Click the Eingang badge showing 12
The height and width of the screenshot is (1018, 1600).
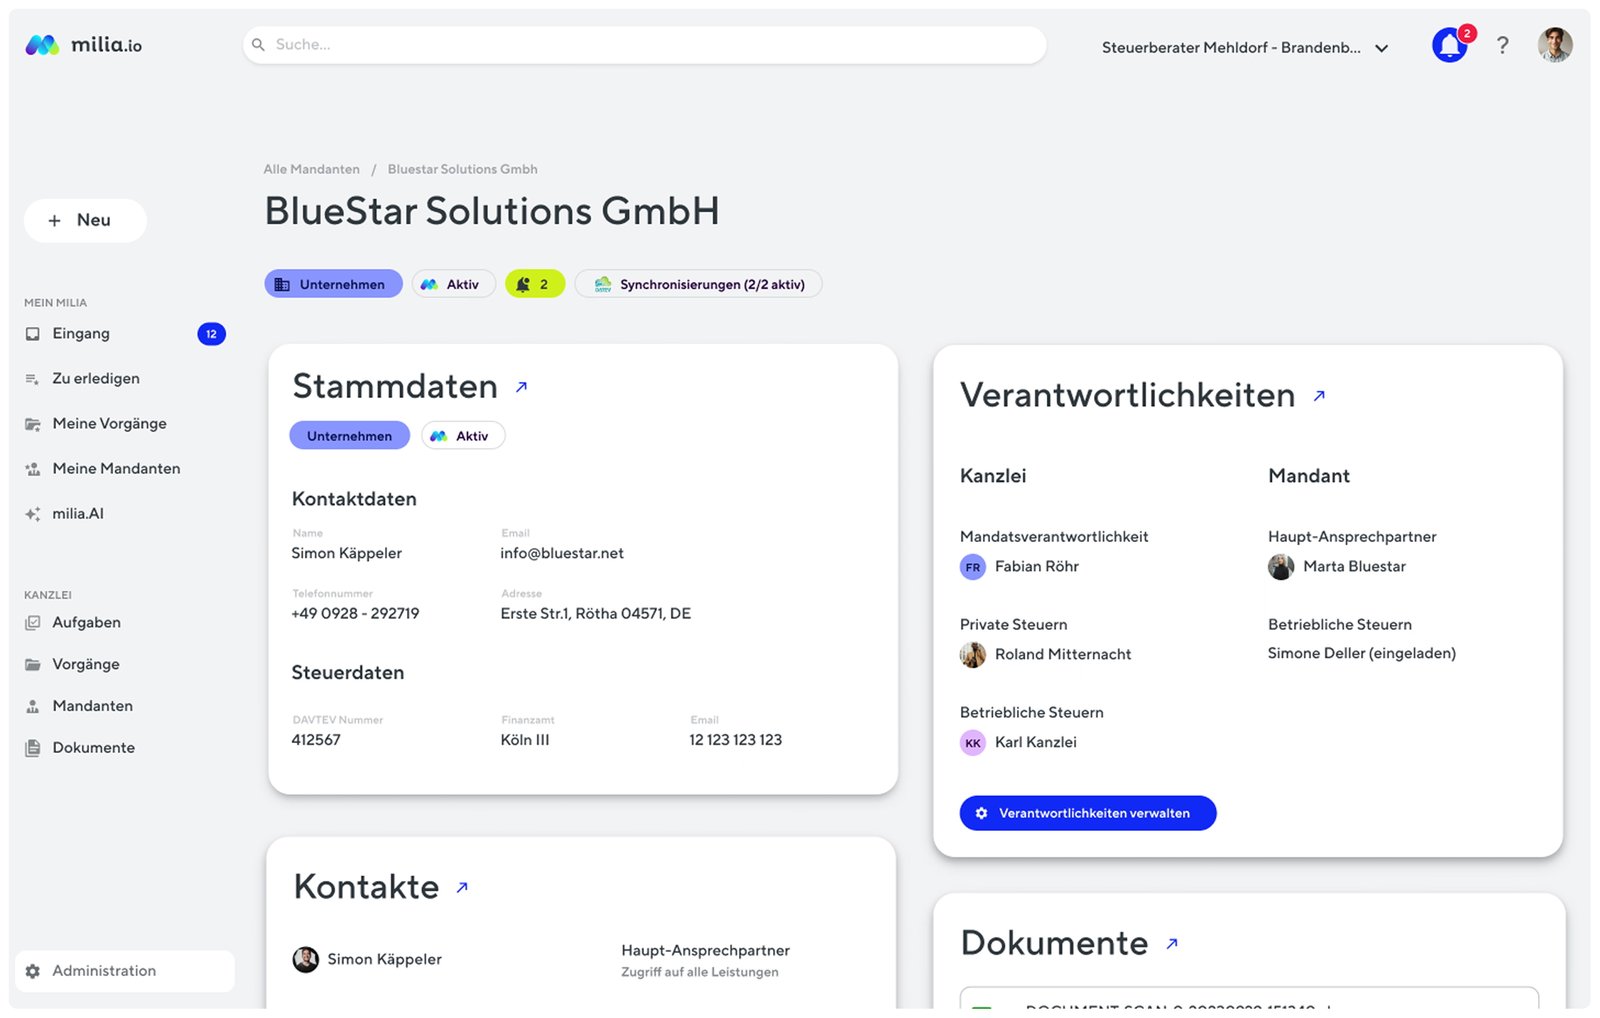point(211,334)
